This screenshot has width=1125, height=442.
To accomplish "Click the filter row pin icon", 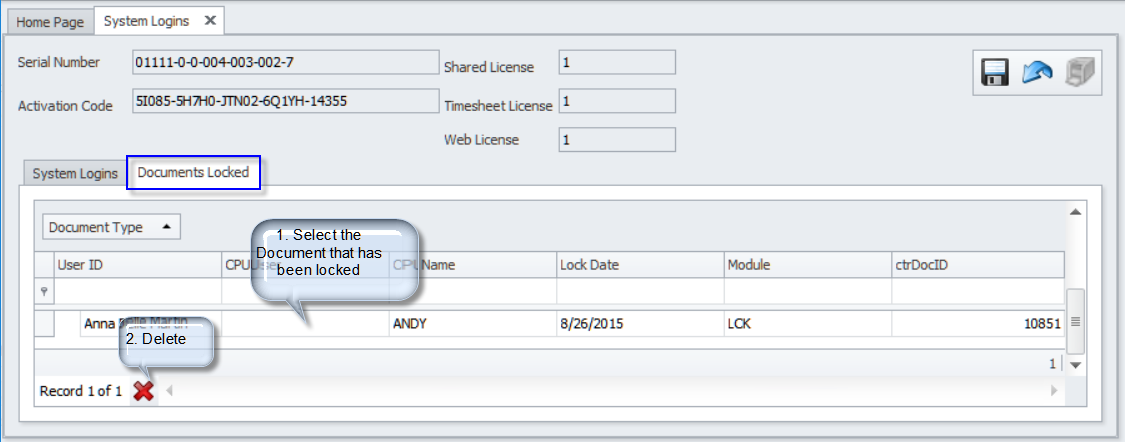I will tap(41, 292).
